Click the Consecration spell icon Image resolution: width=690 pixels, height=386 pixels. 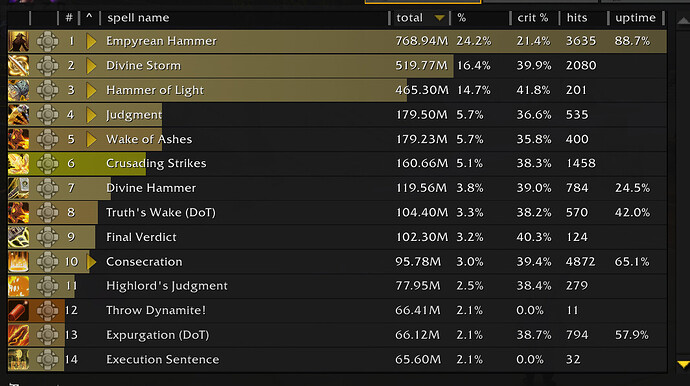(x=18, y=262)
